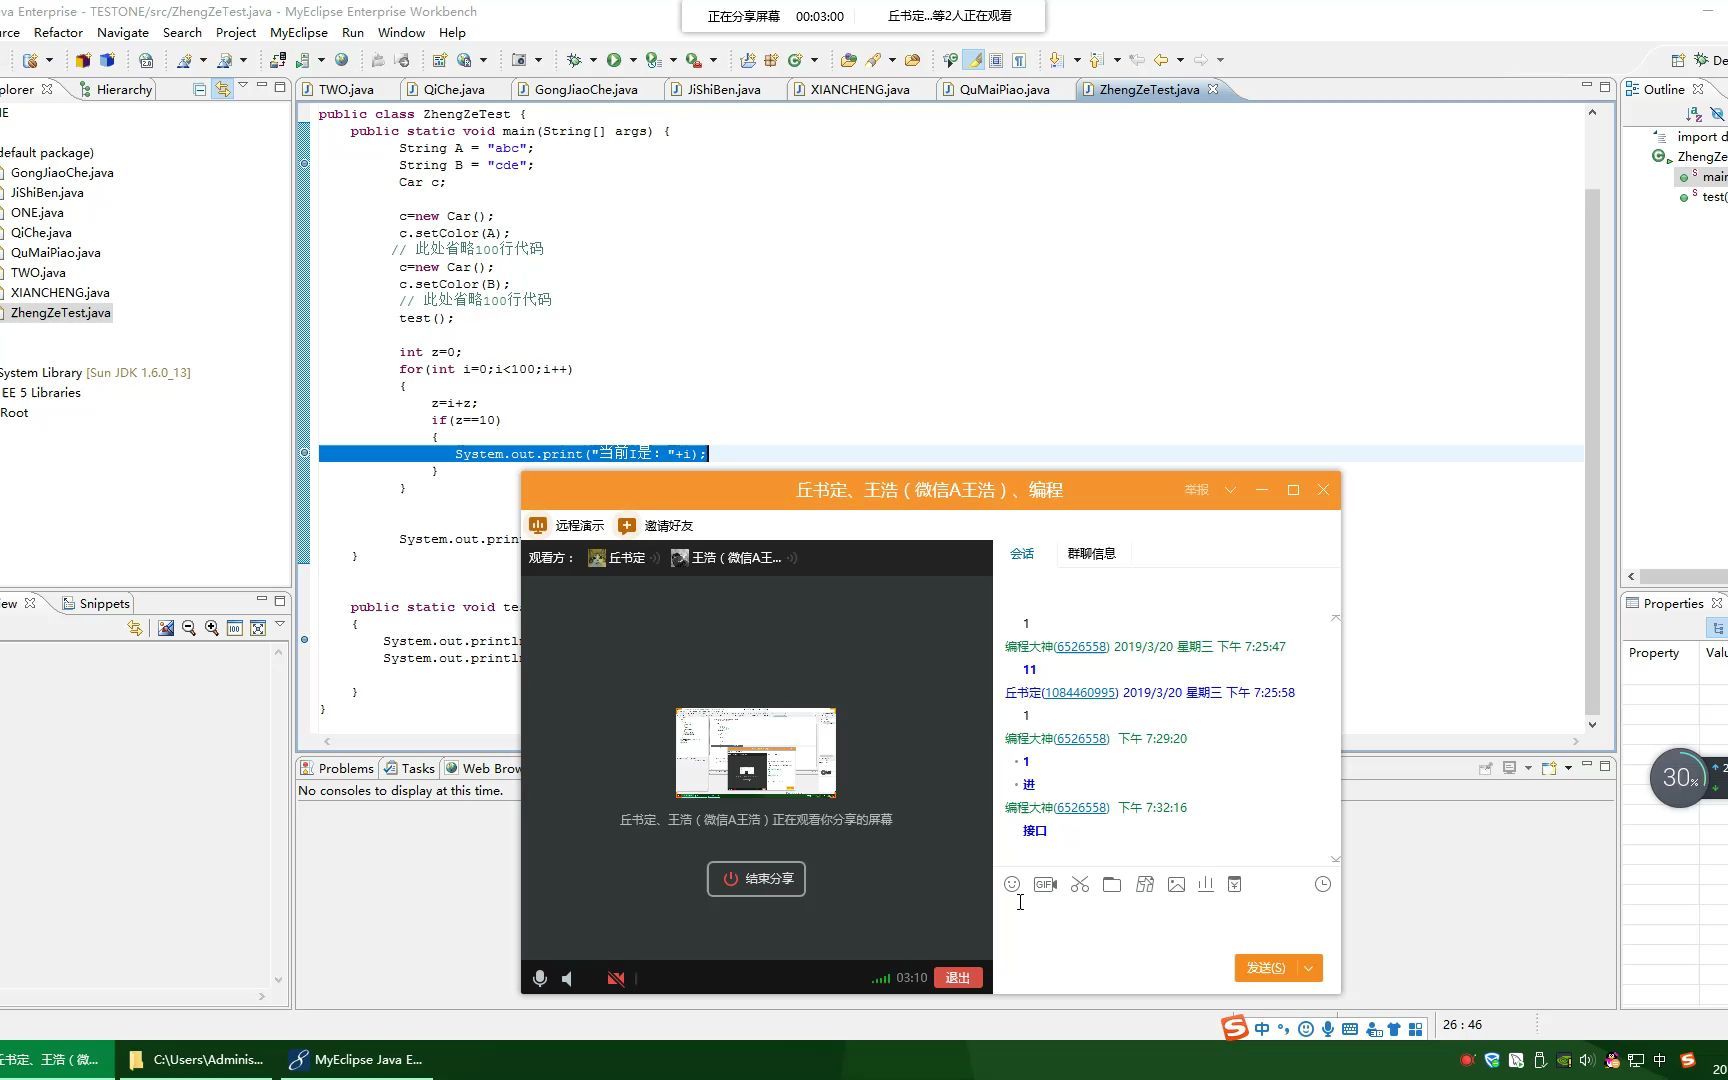Screen dimensions: 1728x1080
Task: Click the back navigation yellow arrow
Action: tap(1161, 60)
